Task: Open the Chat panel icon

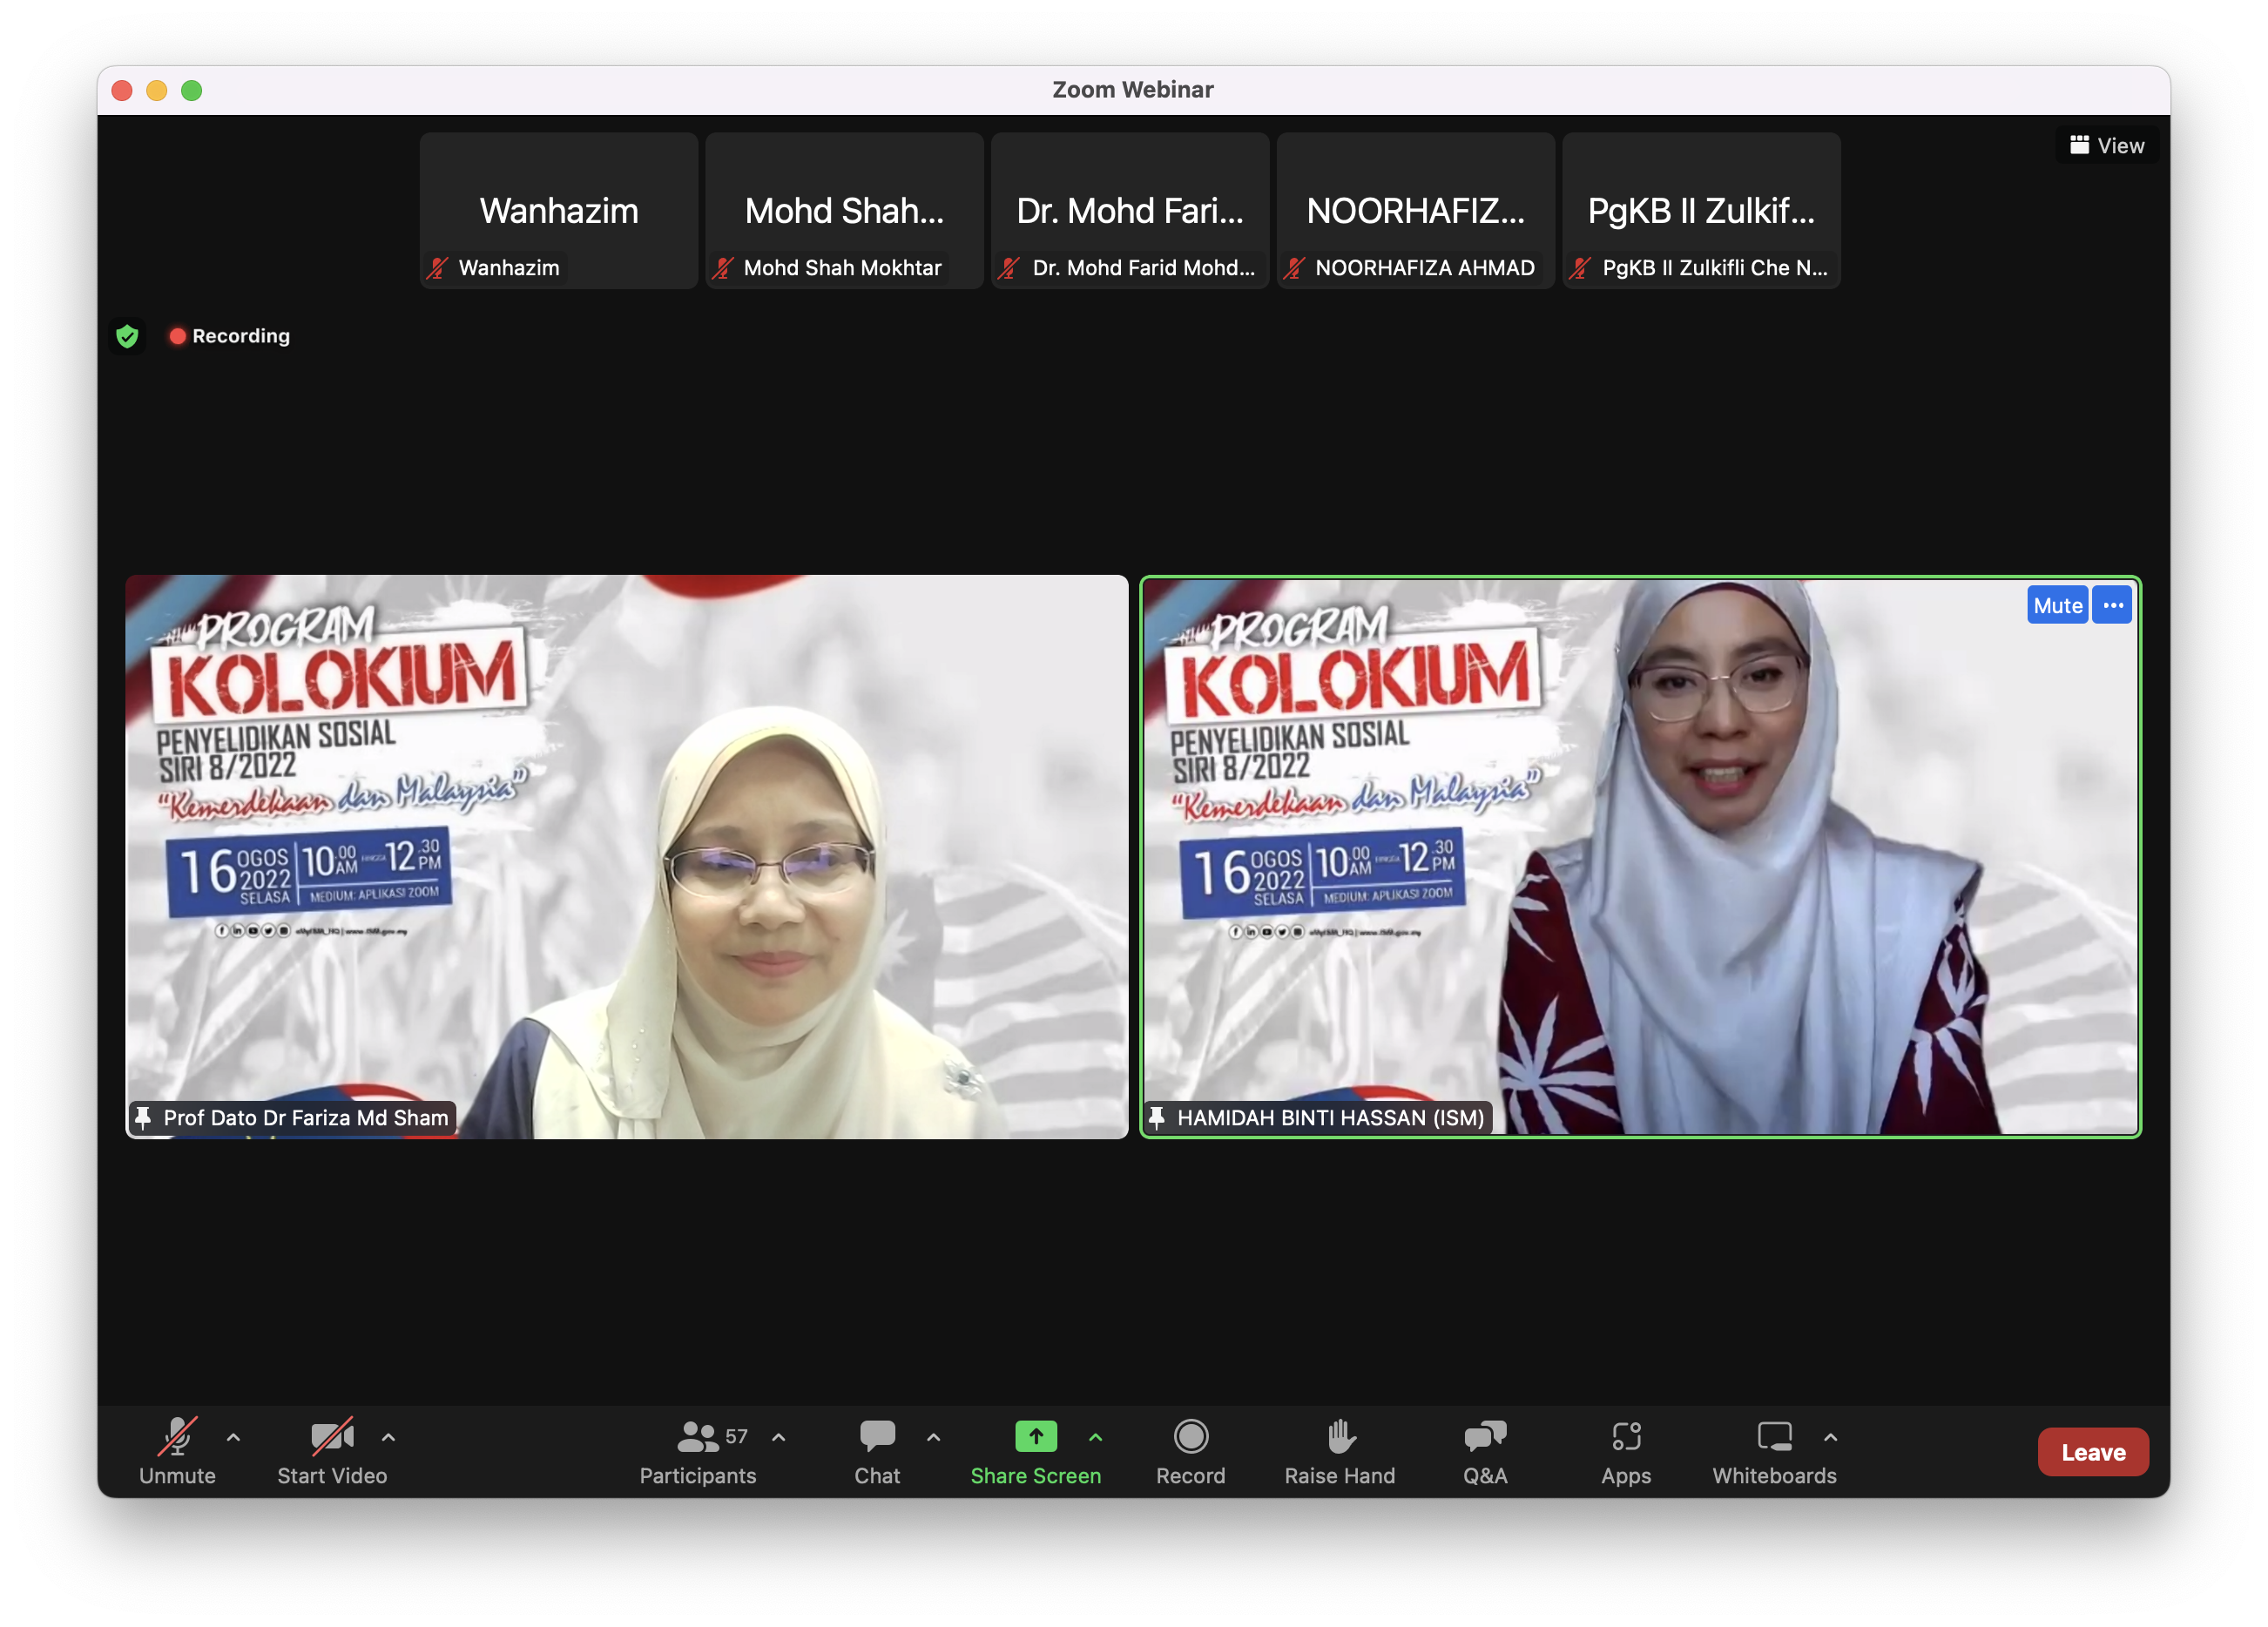Action: point(877,1437)
